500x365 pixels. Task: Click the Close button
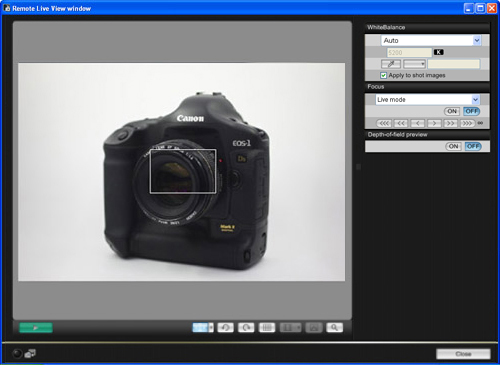(463, 354)
